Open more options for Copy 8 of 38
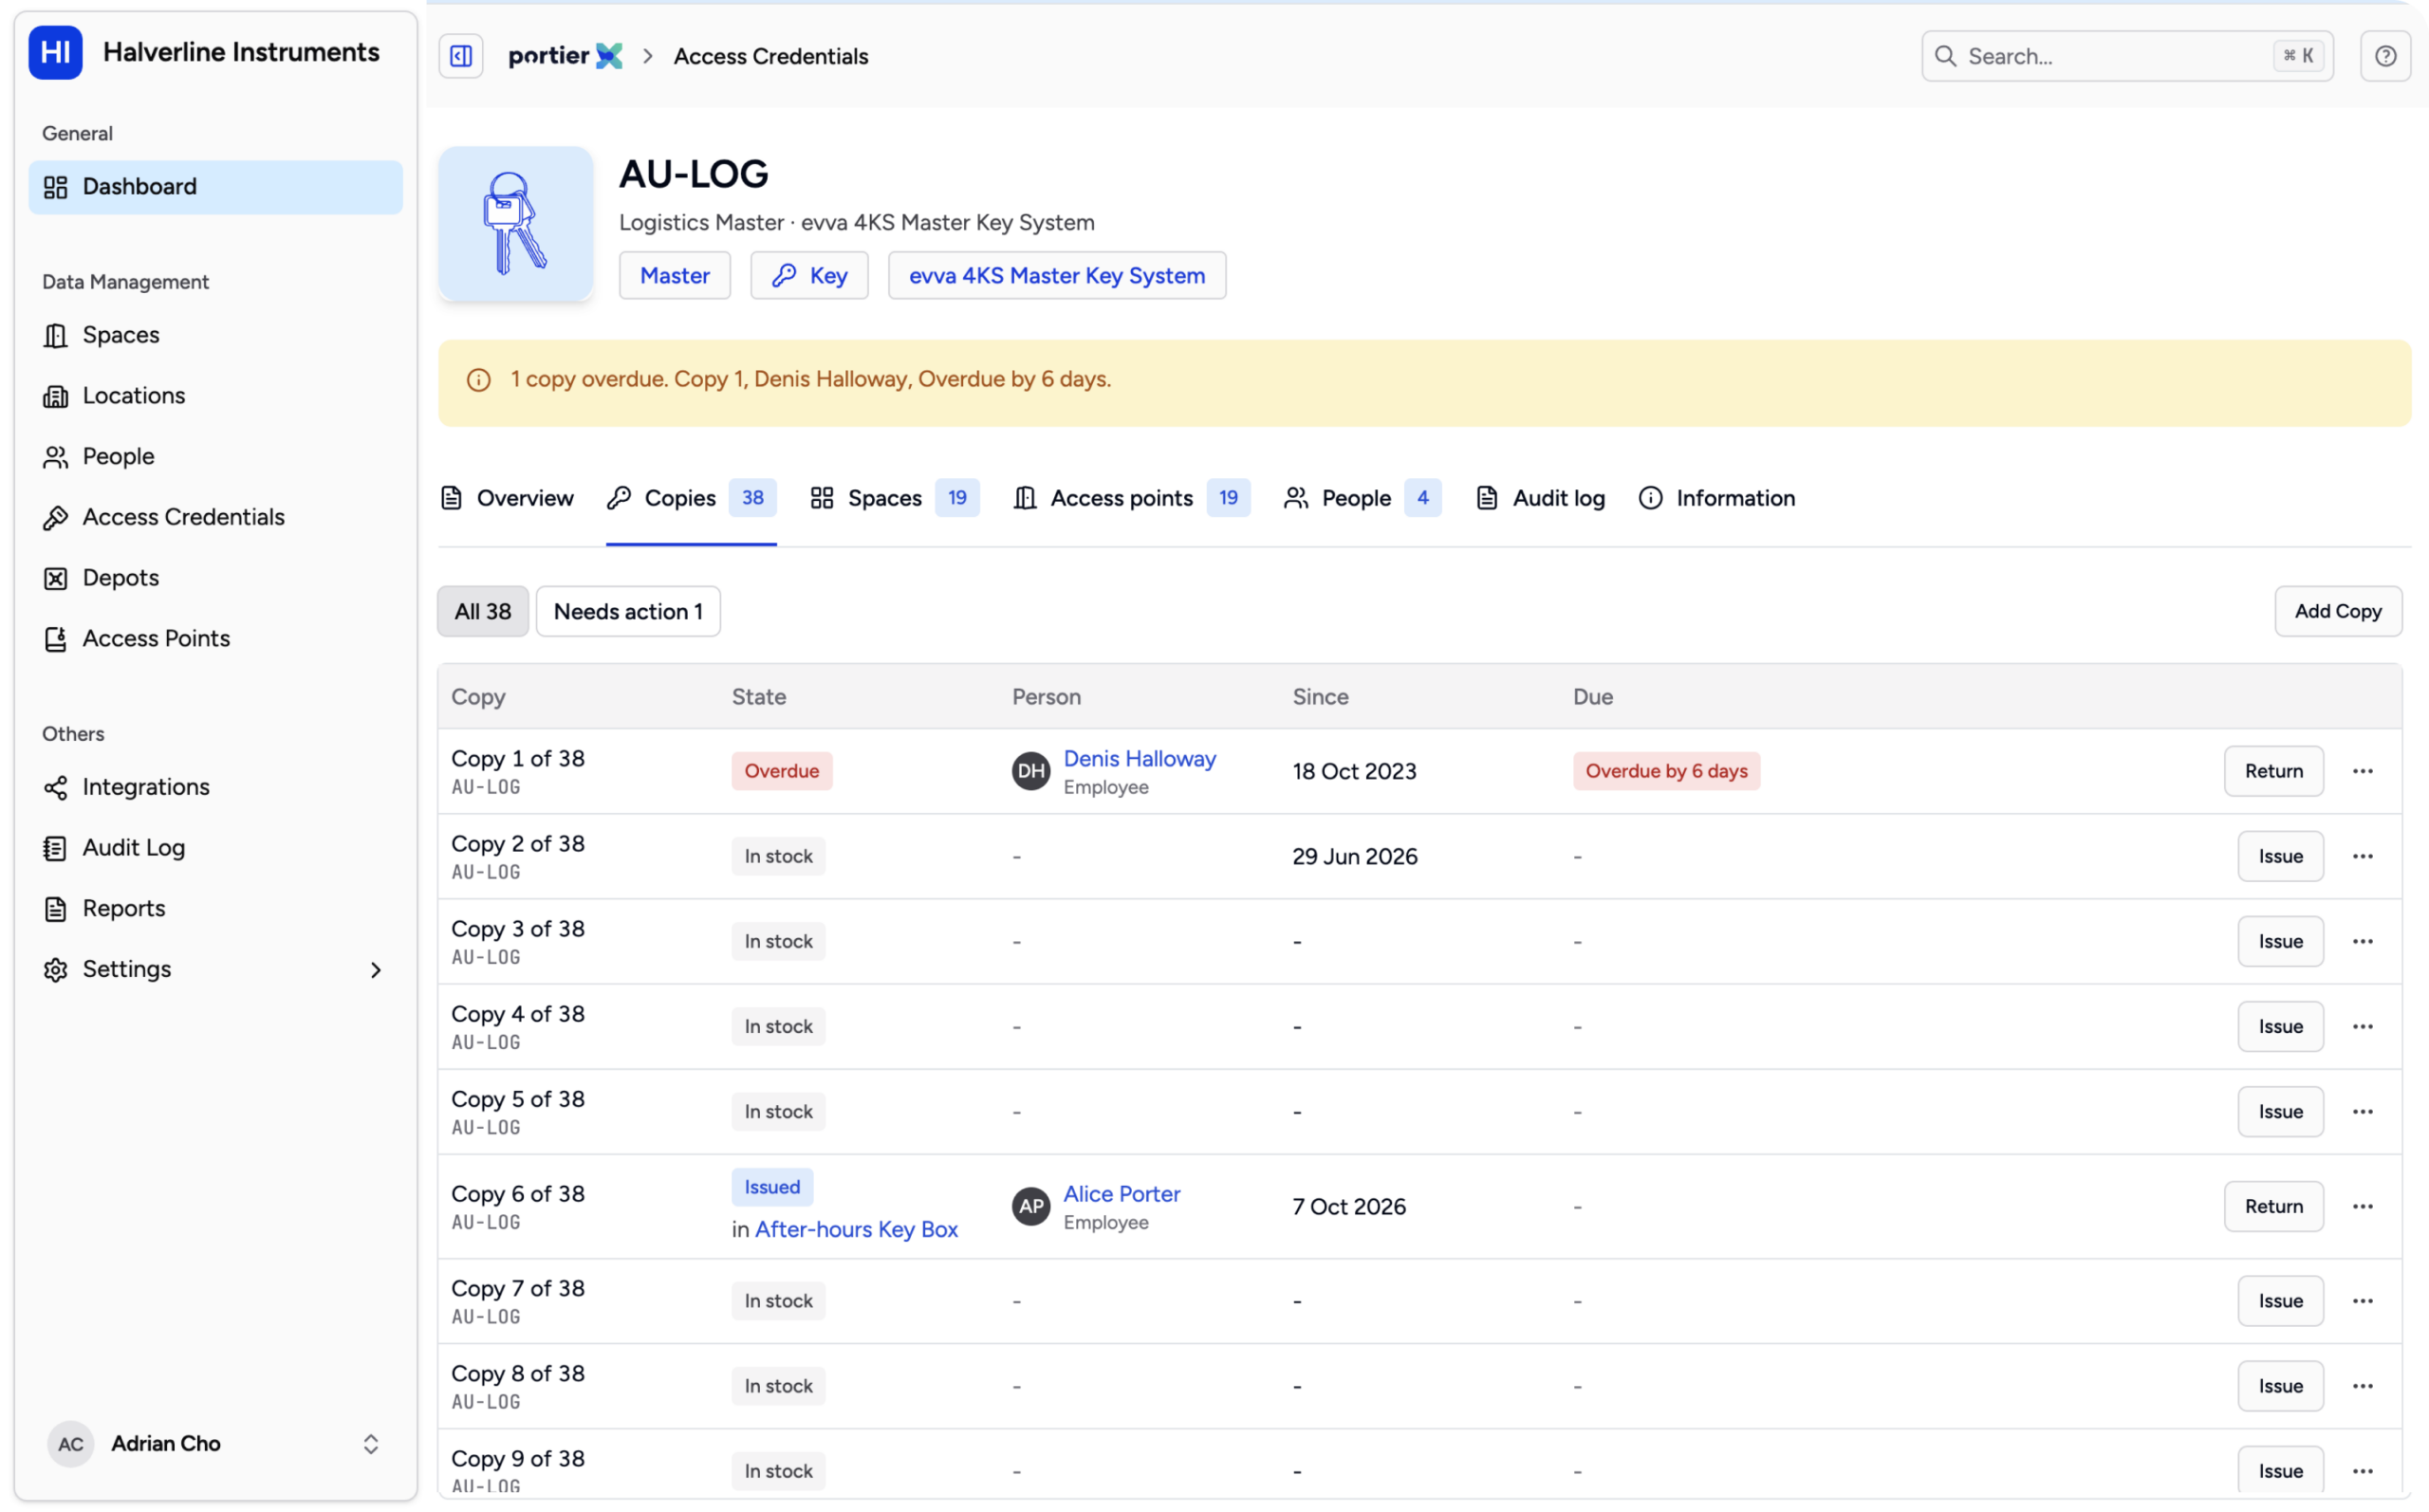The width and height of the screenshot is (2429, 1512). tap(2362, 1387)
